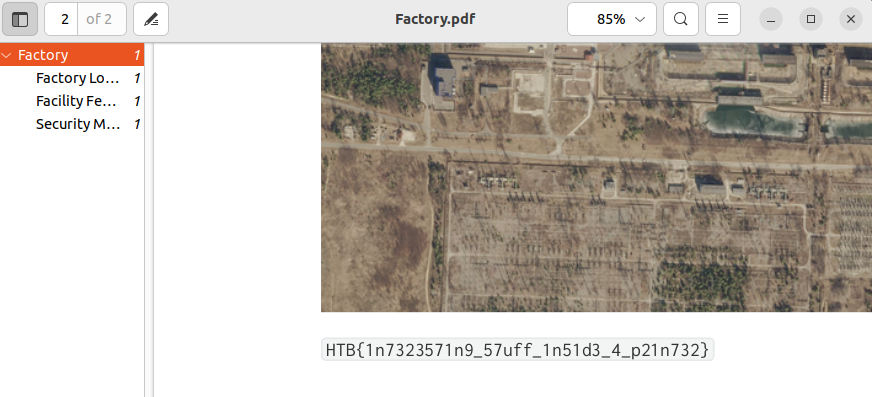Toggle the sidebar panel button
Screen dimensions: 872x397
click(20, 19)
